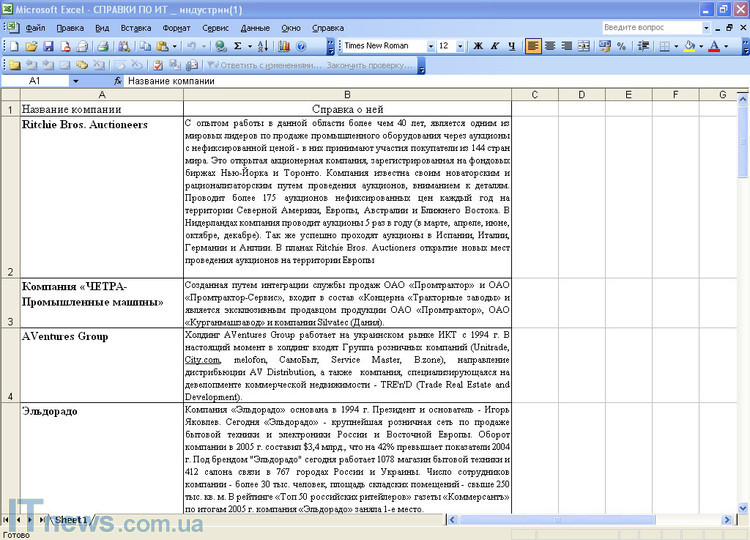The height and width of the screenshot is (540, 750).
Task: Open the 'Введите вопрос' help box dropdown
Action: [706, 28]
